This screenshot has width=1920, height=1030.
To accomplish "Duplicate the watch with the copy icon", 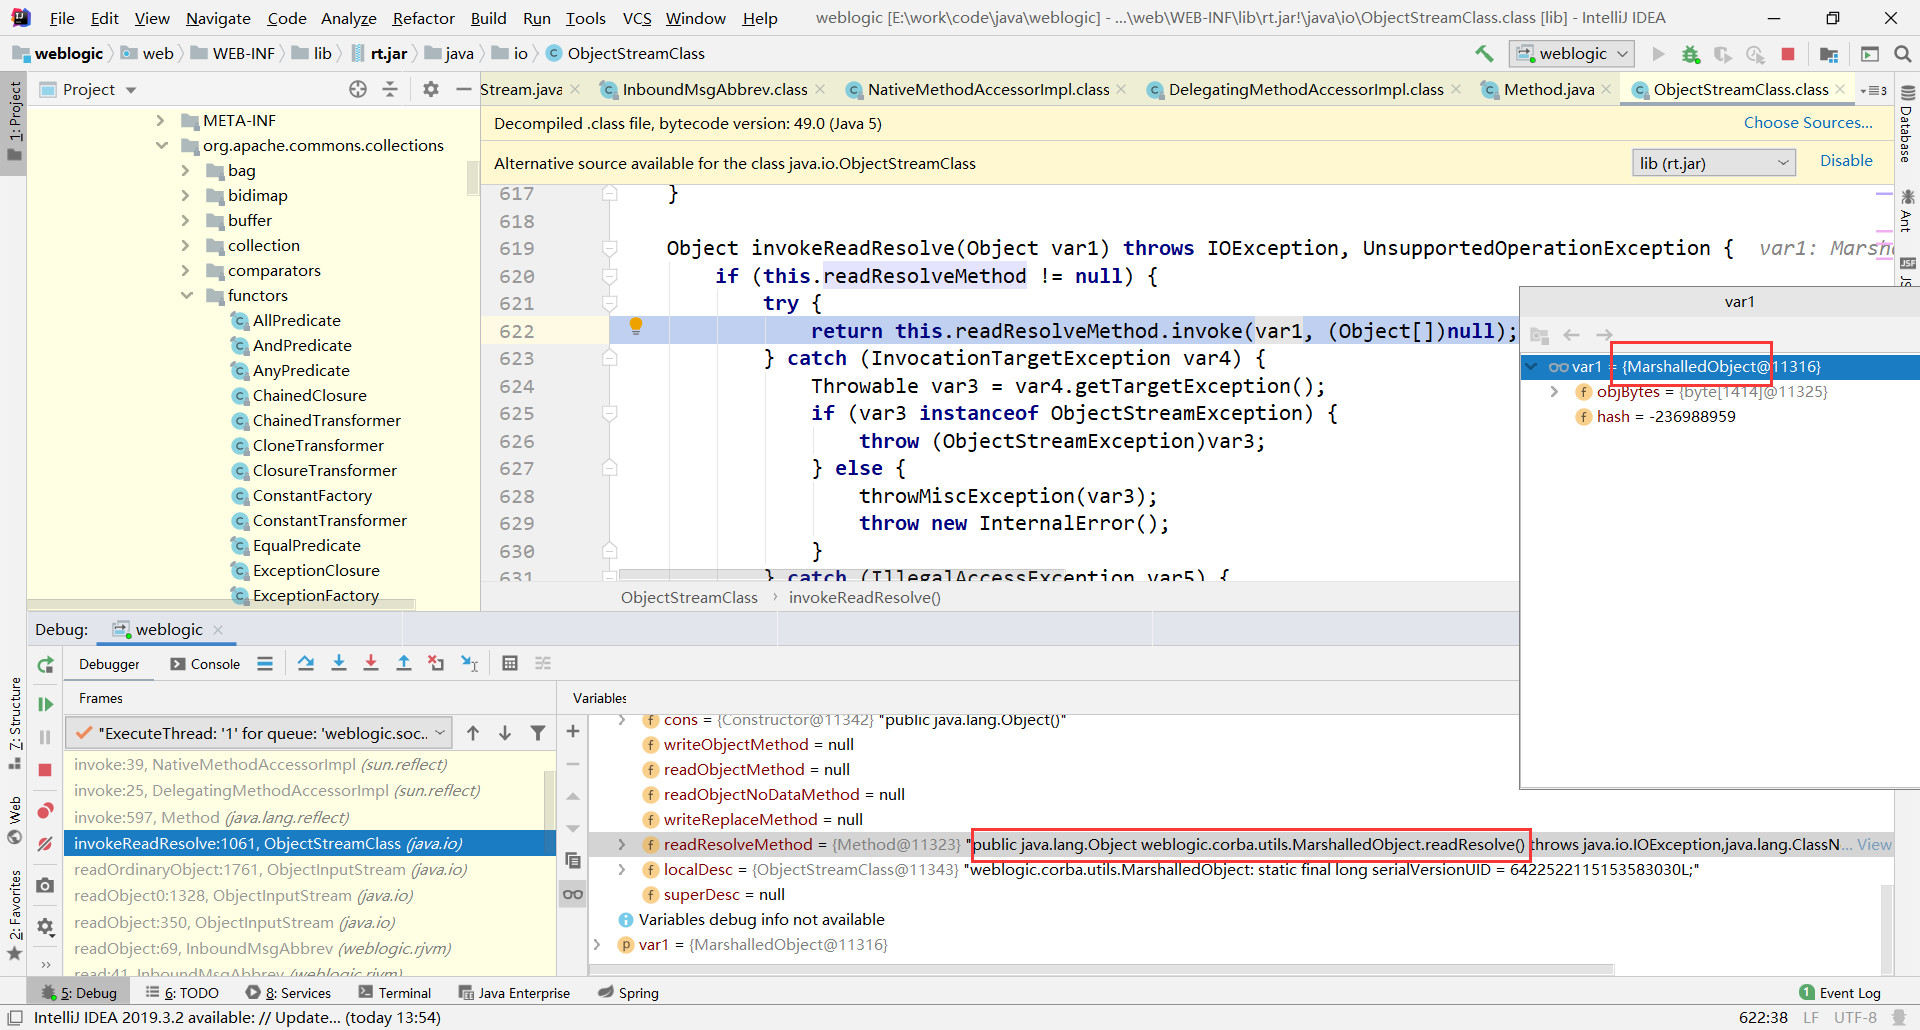I will pyautogui.click(x=573, y=860).
